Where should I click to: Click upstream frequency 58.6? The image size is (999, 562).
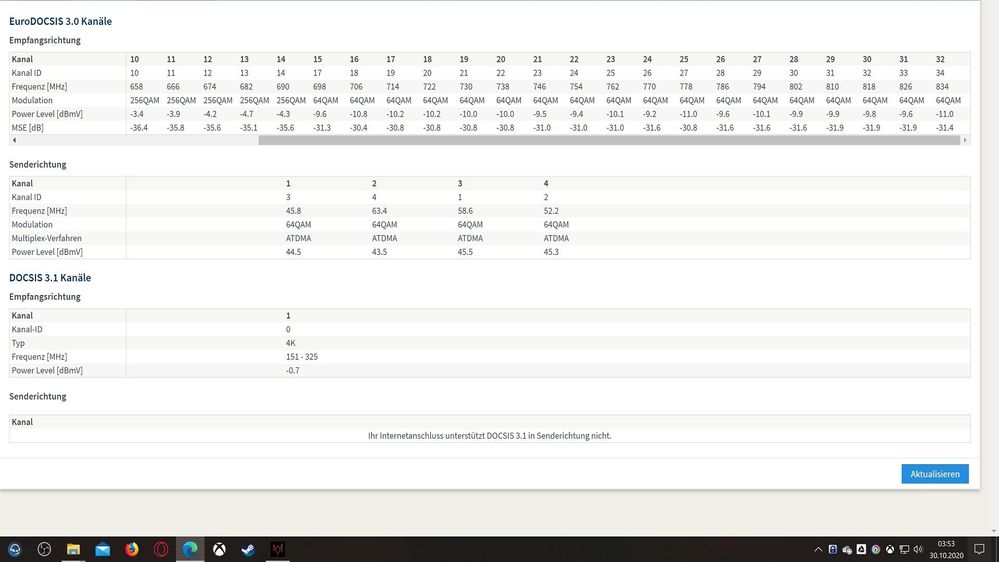[465, 211]
